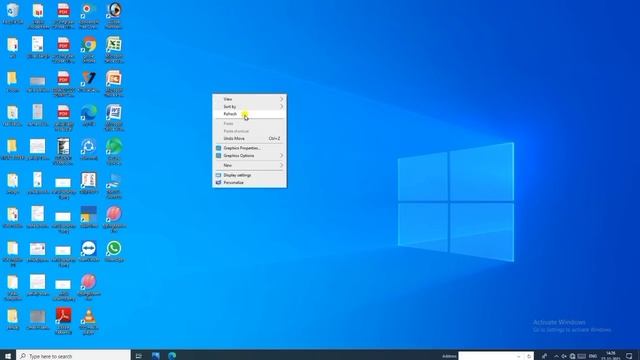640x360 pixels.
Task: Choose Undo Move in the context menu
Action: [249, 139]
